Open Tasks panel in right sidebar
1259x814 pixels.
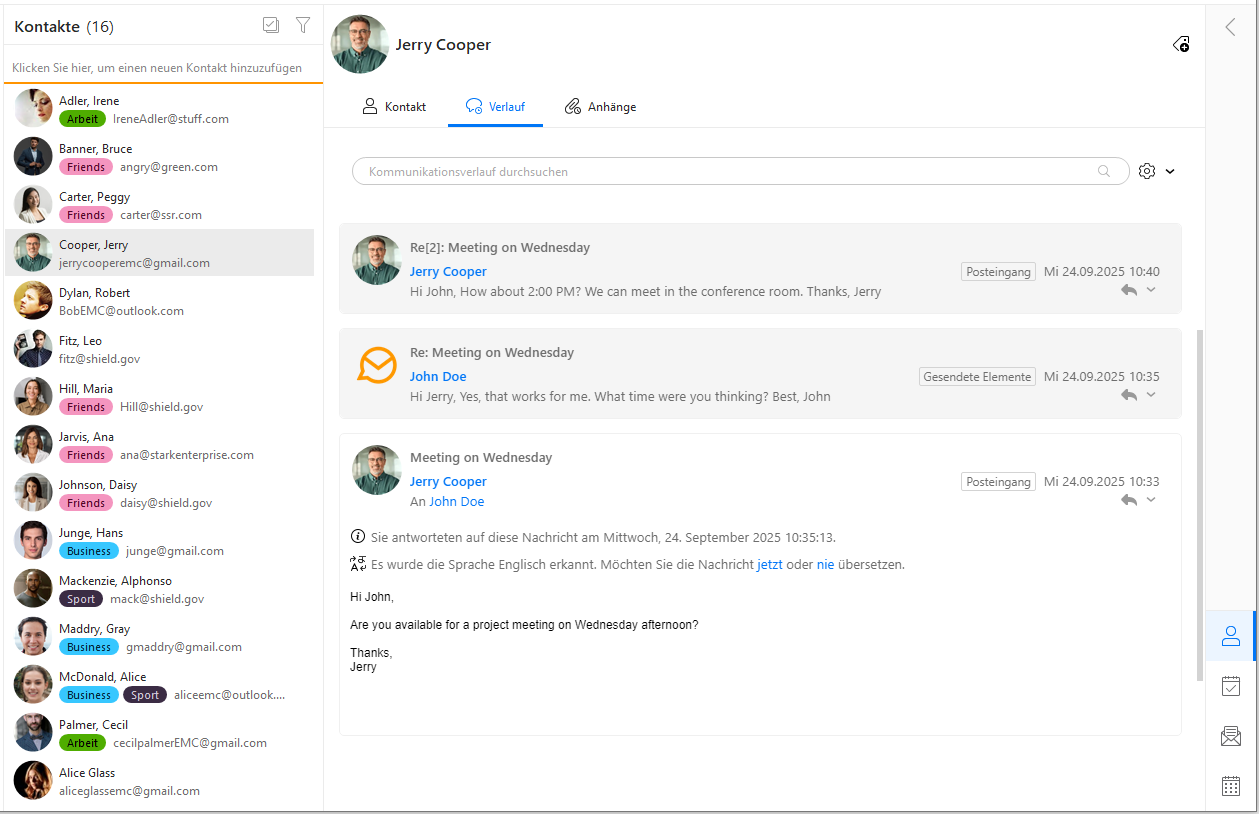[x=1231, y=686]
